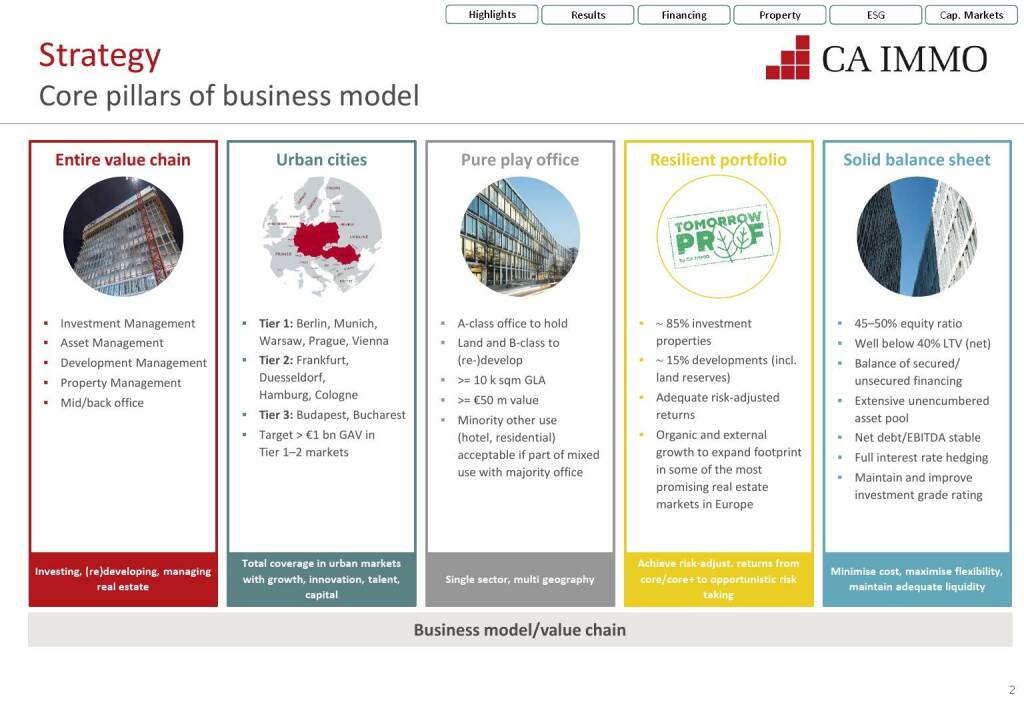Open the Highlights tab
This screenshot has width=1024, height=709.
[x=492, y=15]
